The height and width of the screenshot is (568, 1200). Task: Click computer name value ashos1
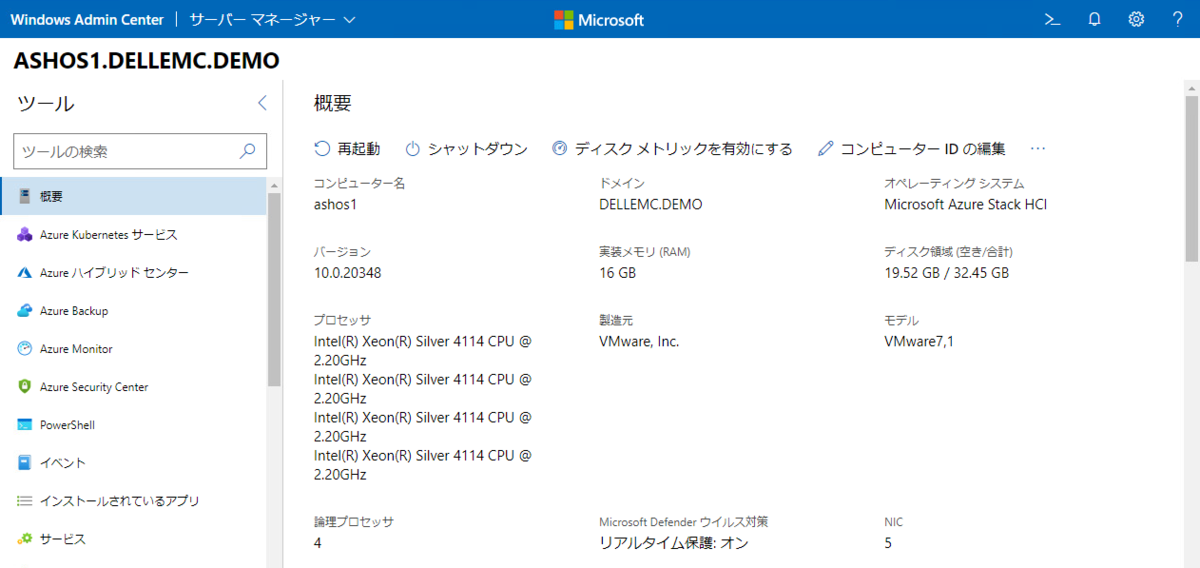point(336,204)
